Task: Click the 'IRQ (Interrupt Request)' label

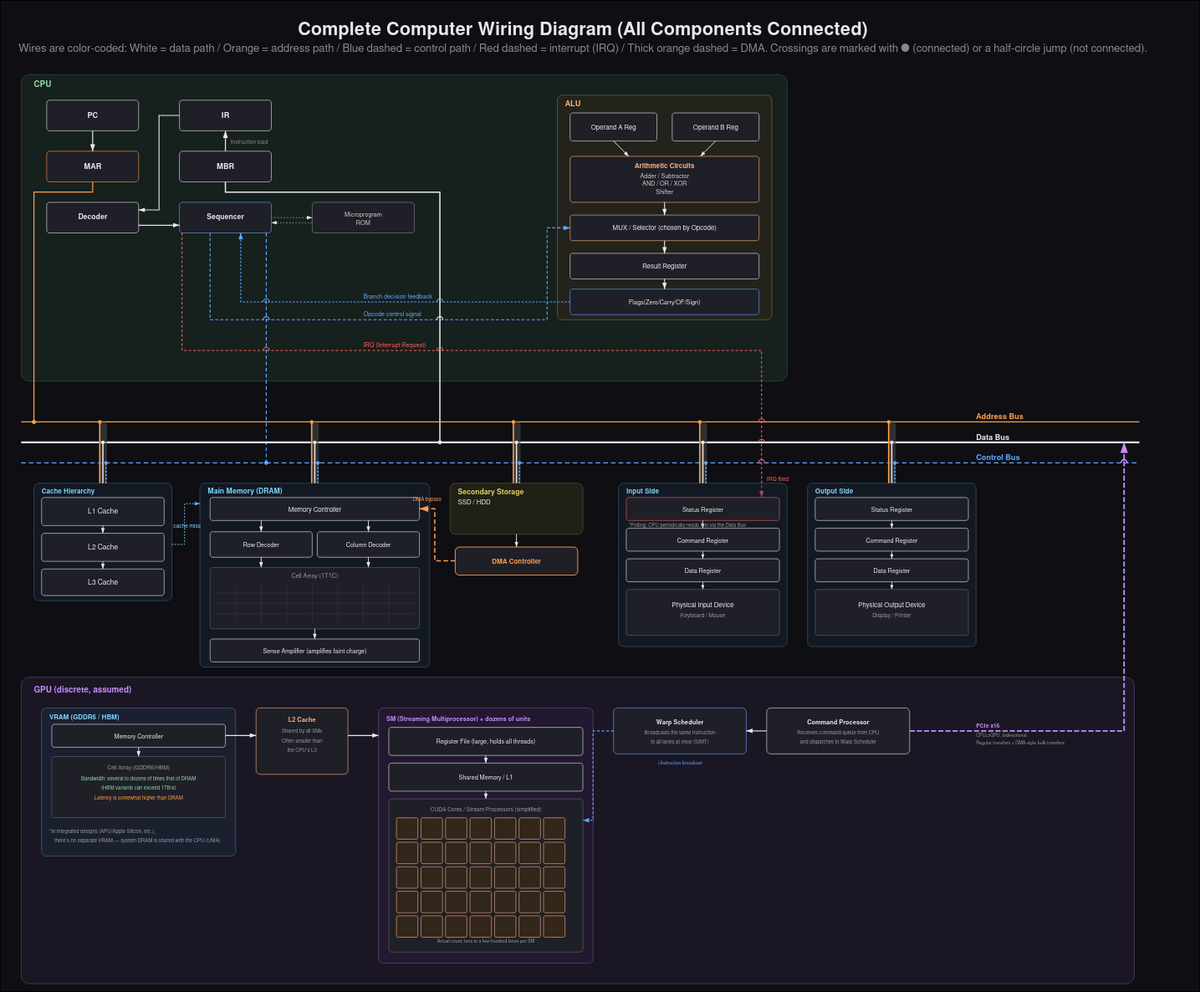Action: [394, 344]
